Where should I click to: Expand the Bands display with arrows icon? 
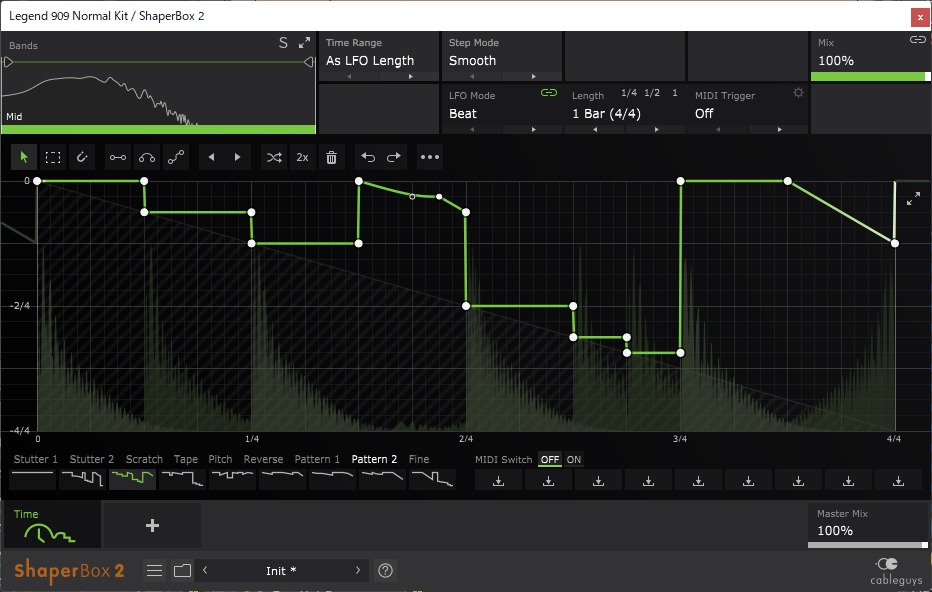click(304, 43)
